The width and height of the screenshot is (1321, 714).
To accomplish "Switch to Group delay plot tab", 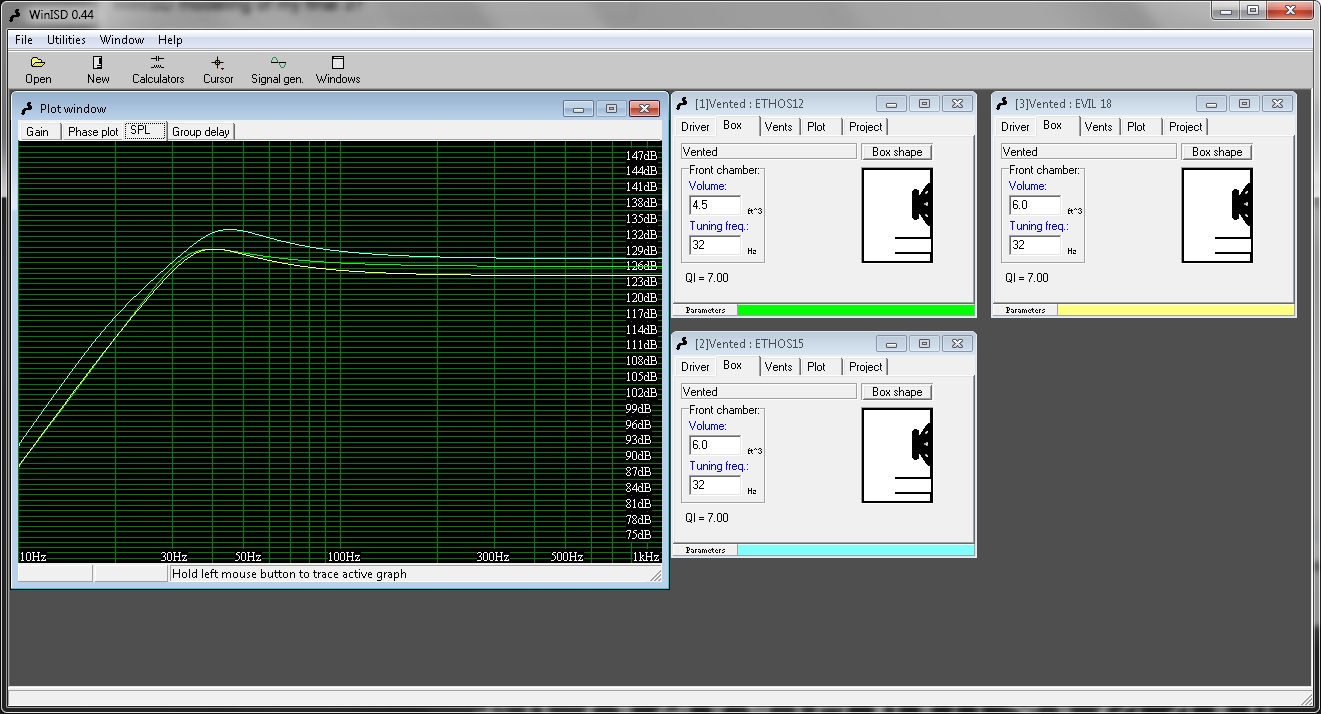I will 201,132.
